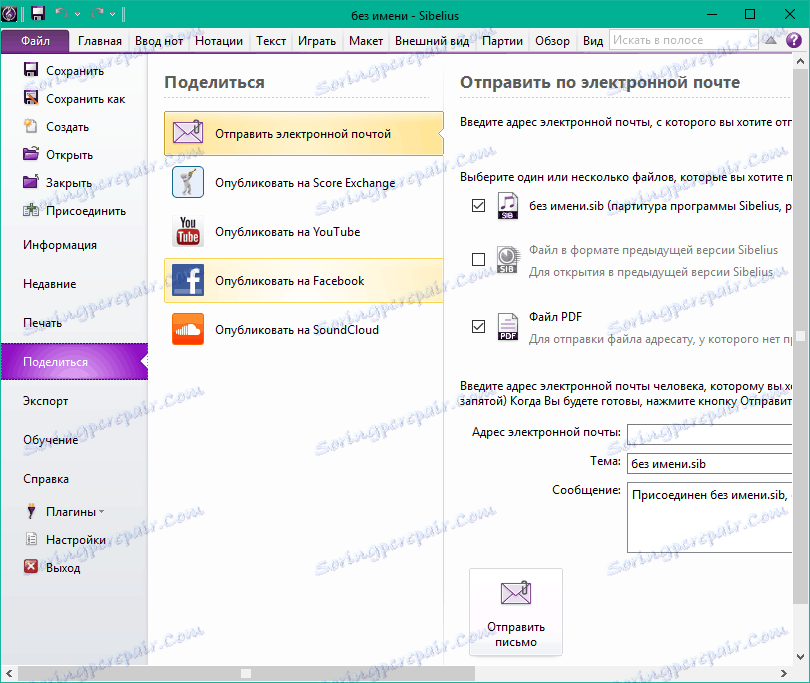Screen dimensions: 810x683
Task: Open the Обзор ribbon tab
Action: point(552,41)
